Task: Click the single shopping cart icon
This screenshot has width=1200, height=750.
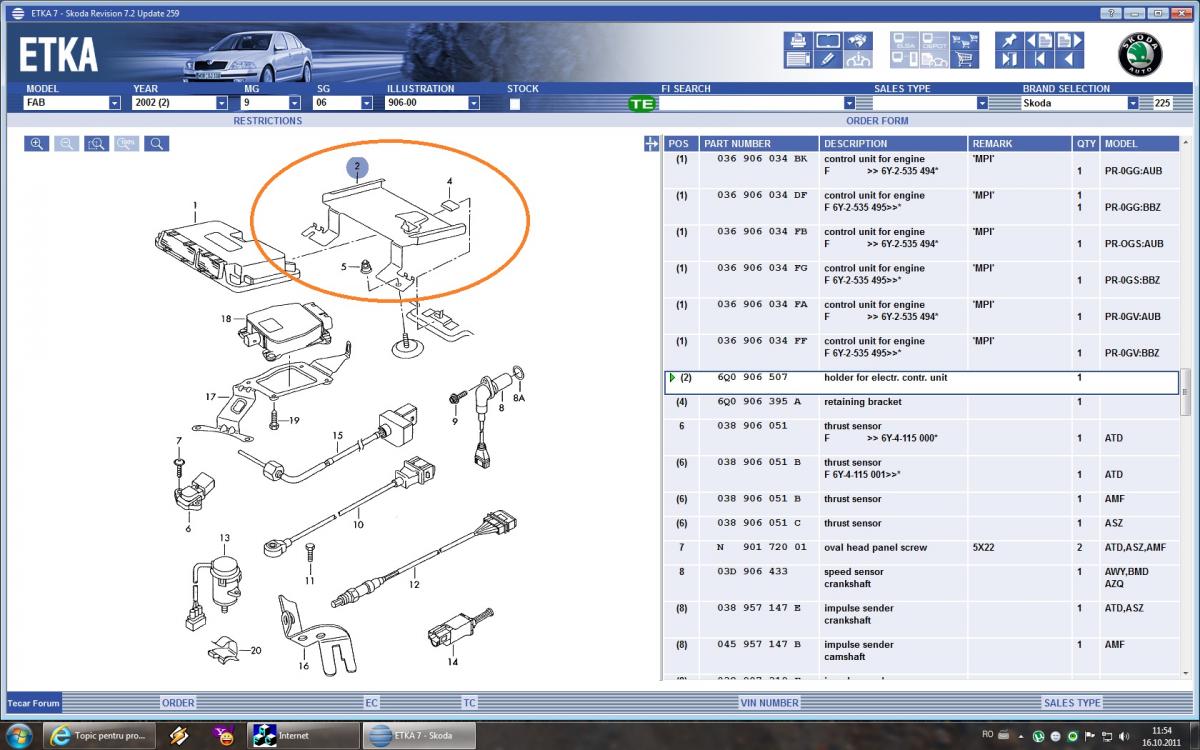Action: pos(964,59)
